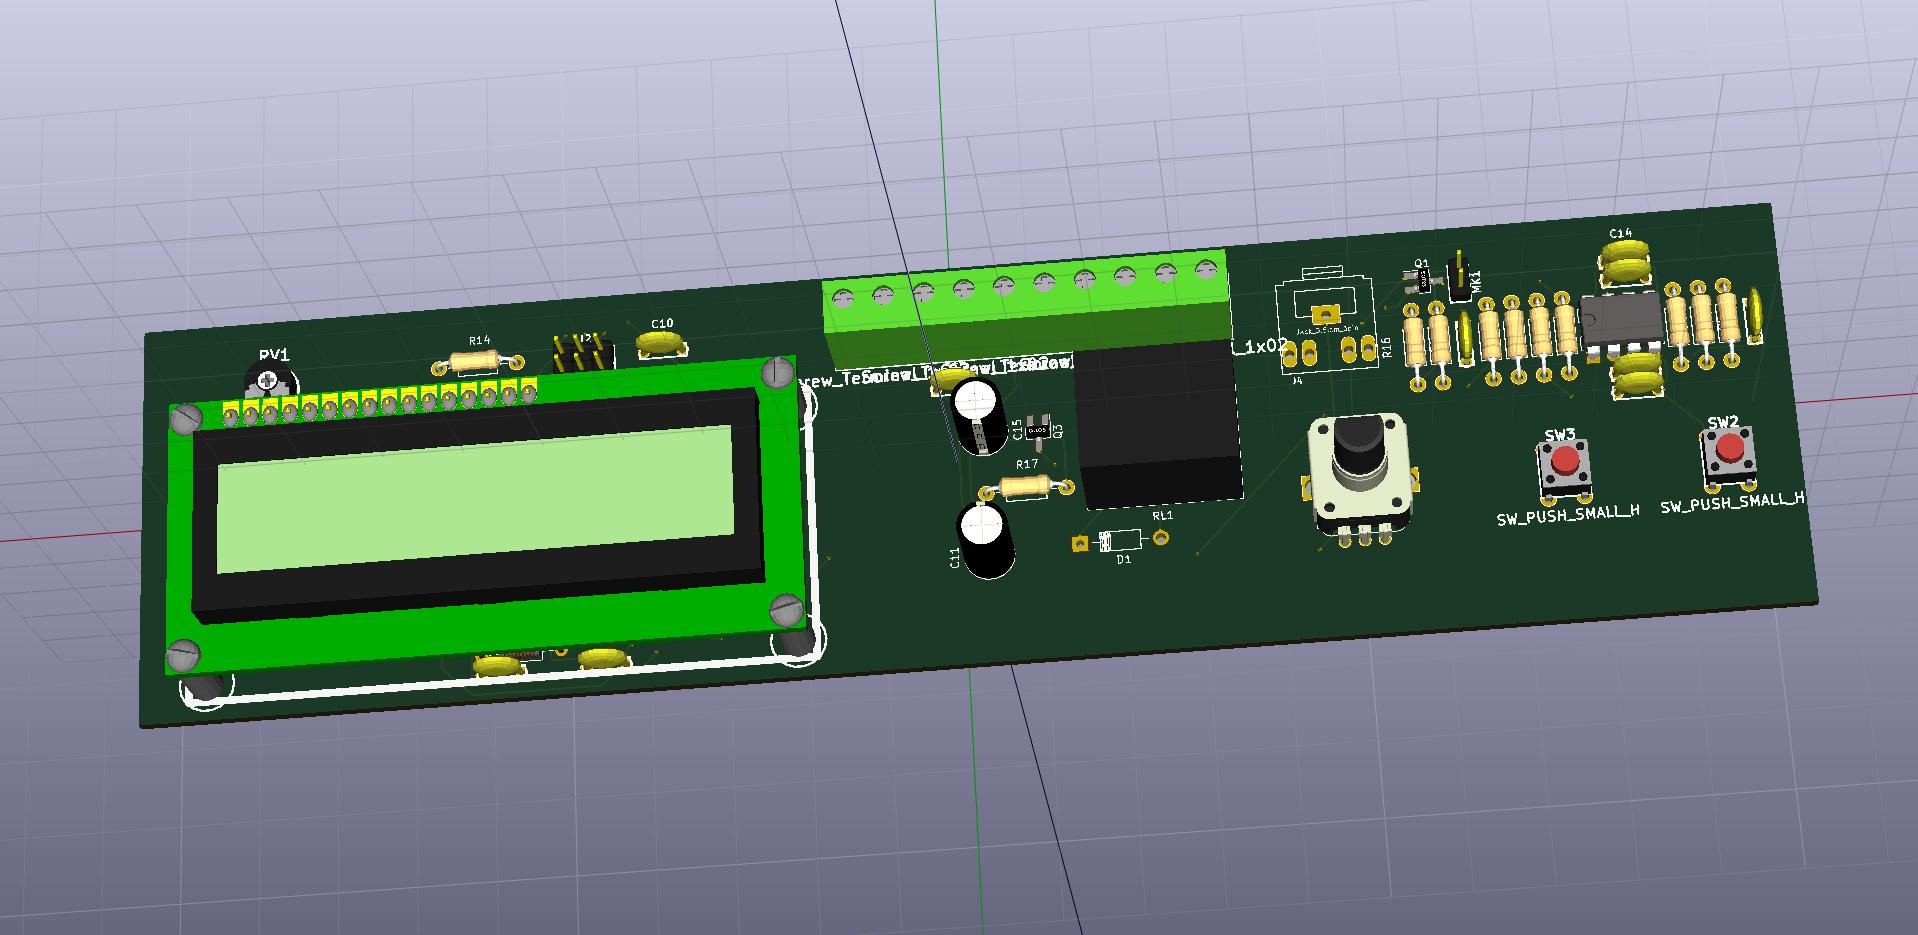
Task: Click the light green LCD display screen
Action: tap(475, 497)
